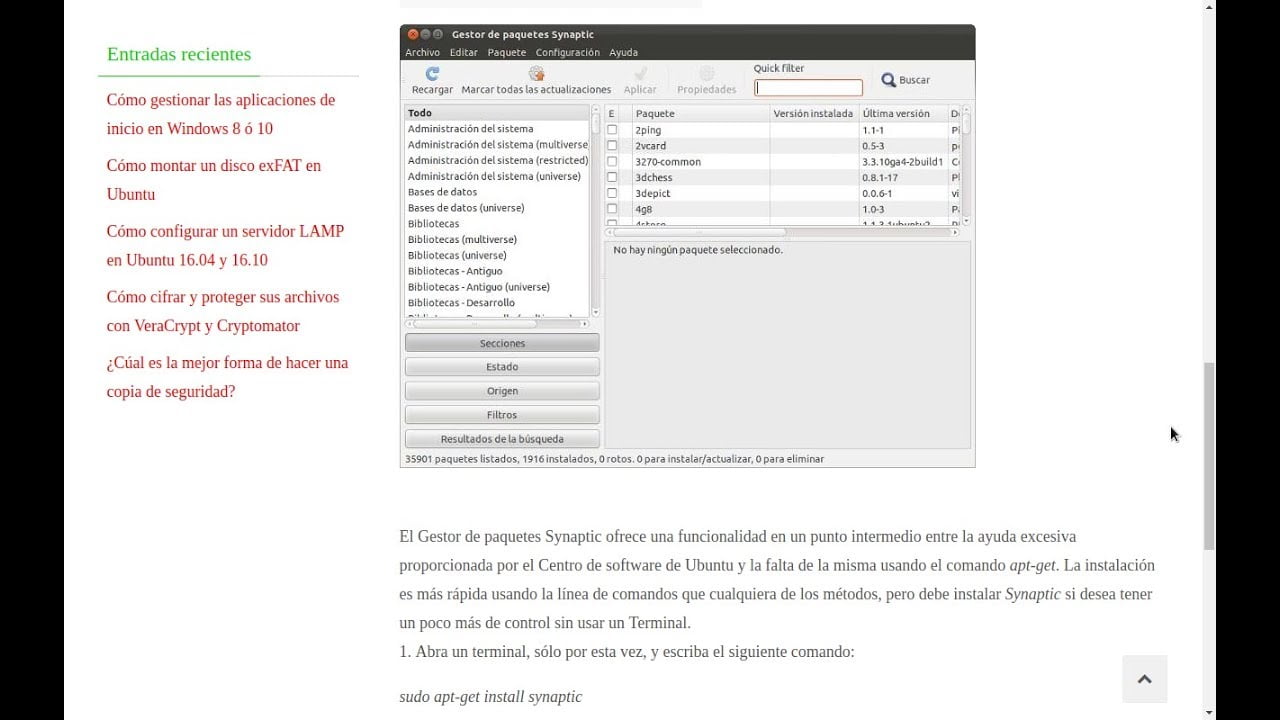
Task: Click the text sudo apt-get install synaptic
Action: [490, 697]
